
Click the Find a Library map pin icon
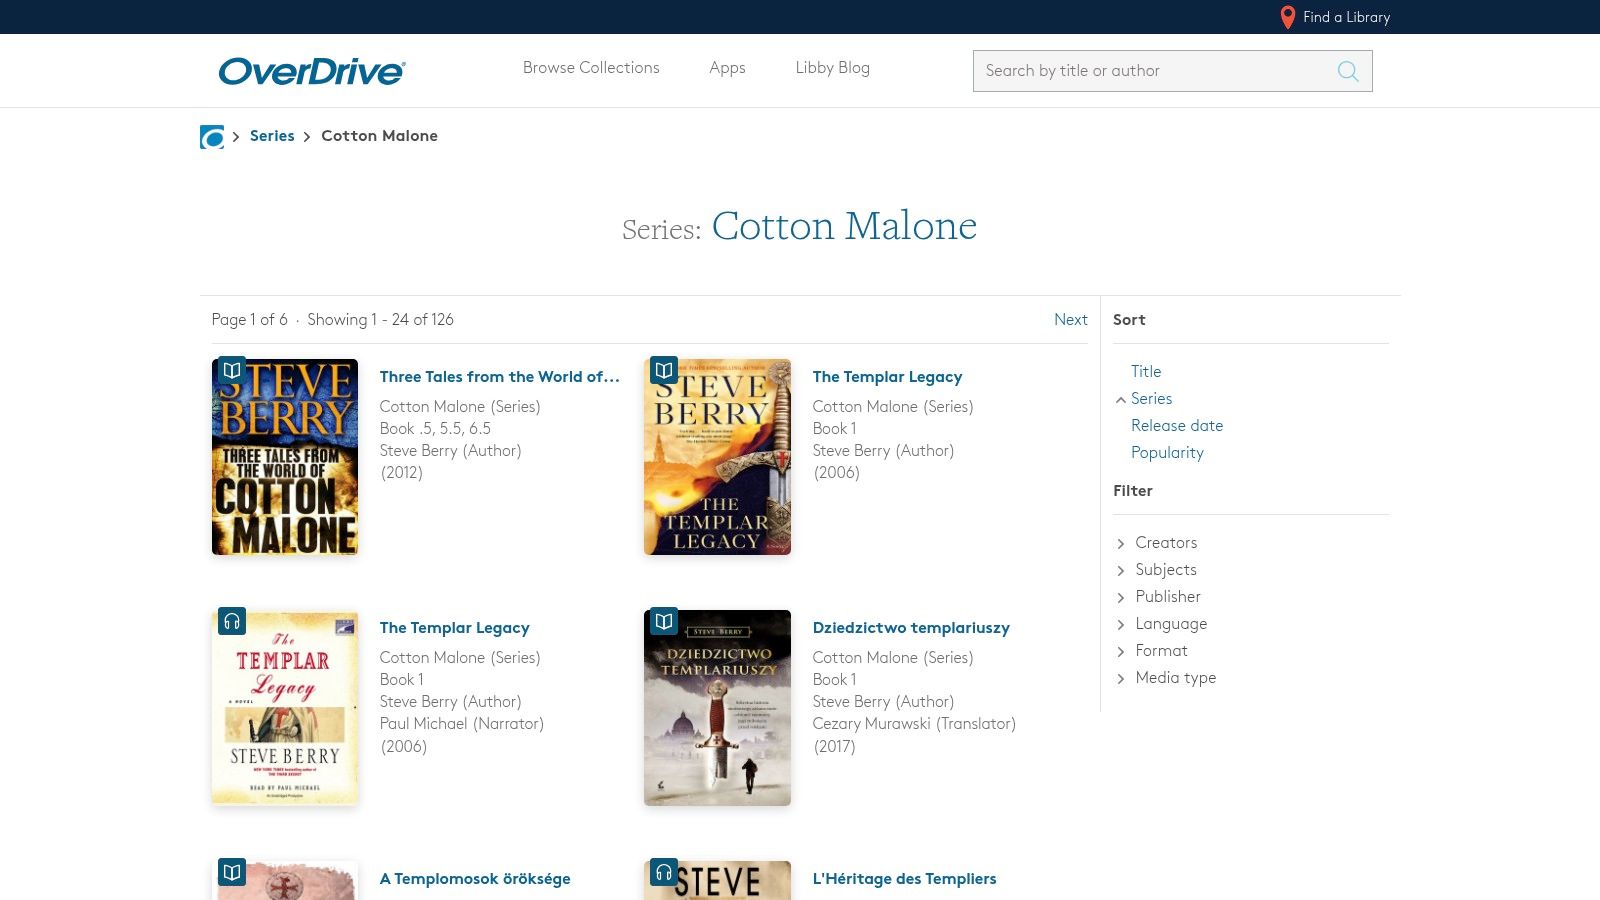point(1287,17)
